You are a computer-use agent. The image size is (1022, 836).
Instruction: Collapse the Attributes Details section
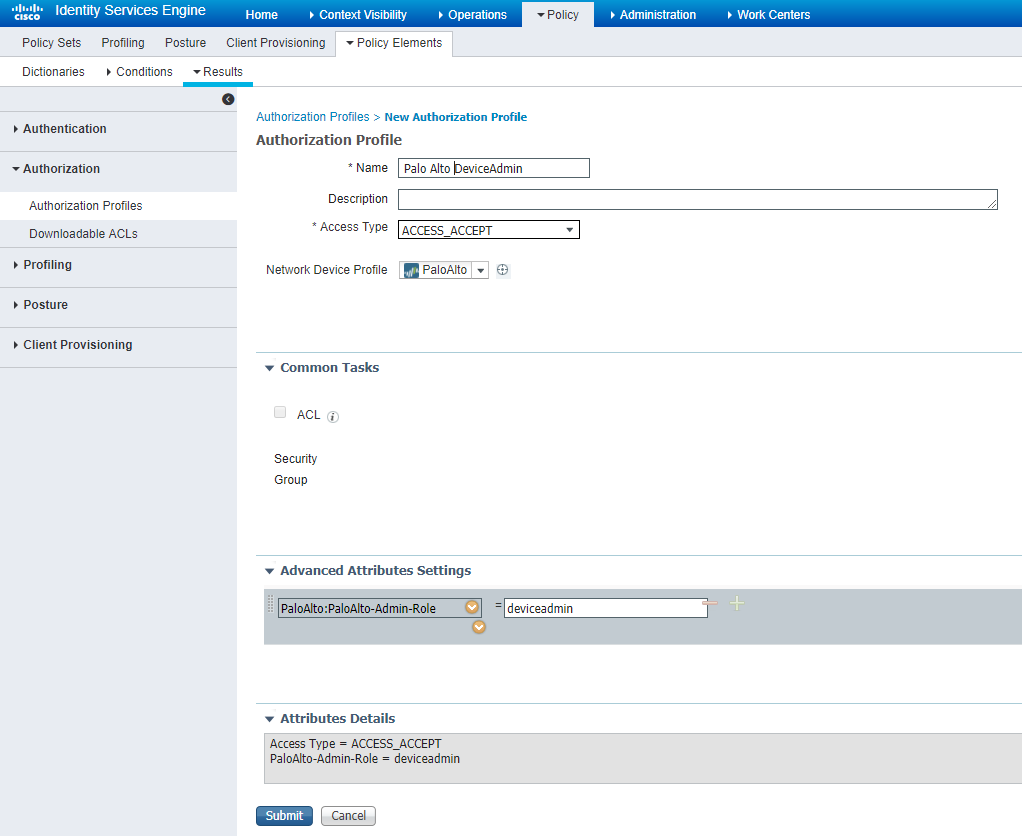point(269,719)
